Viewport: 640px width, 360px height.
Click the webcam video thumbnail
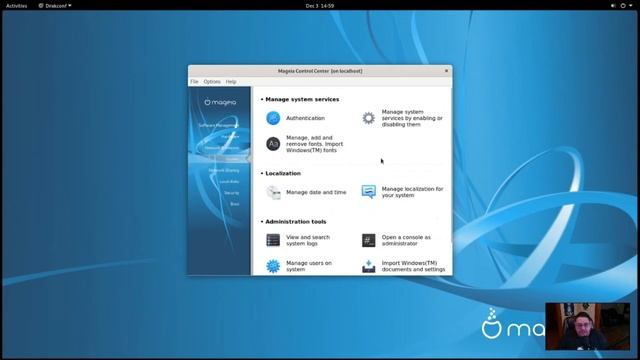point(587,326)
